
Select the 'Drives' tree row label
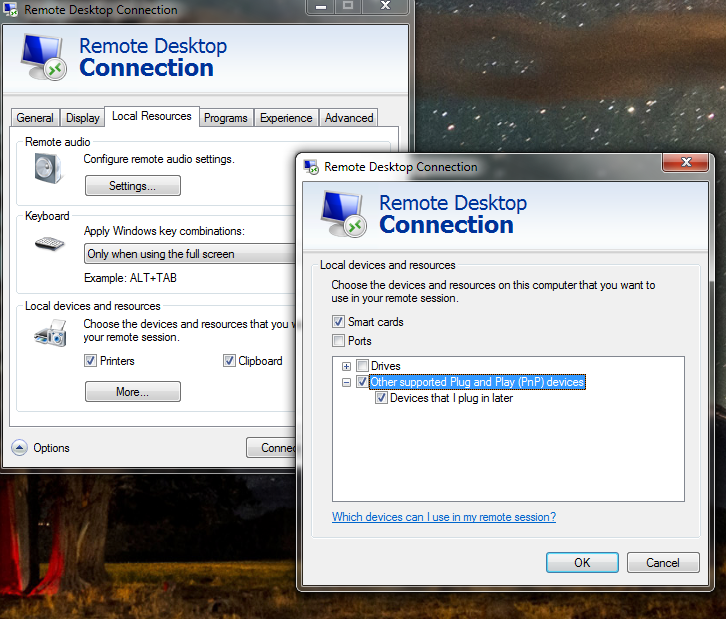(386, 366)
